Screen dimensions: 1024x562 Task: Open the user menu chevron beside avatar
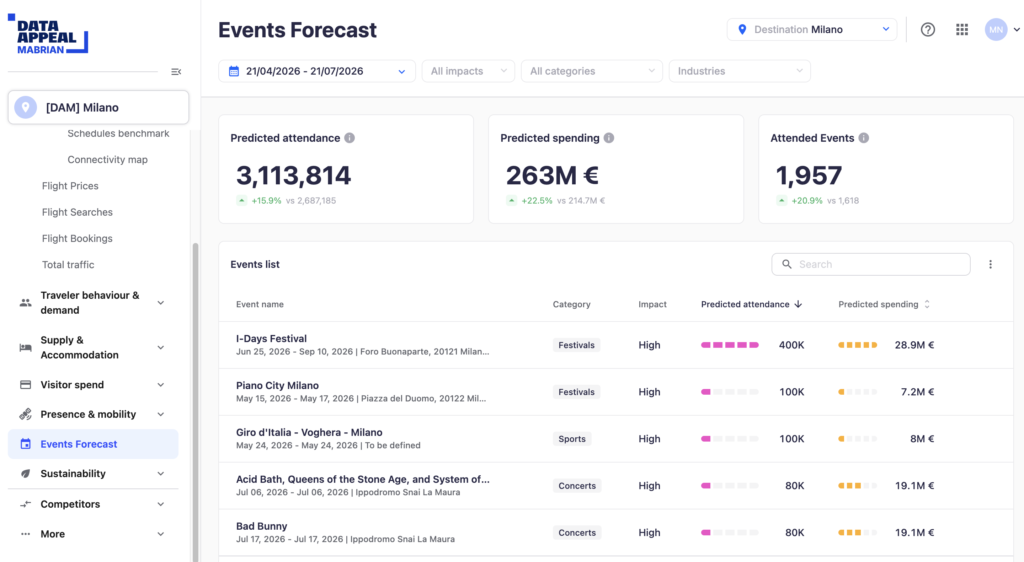coord(1016,29)
